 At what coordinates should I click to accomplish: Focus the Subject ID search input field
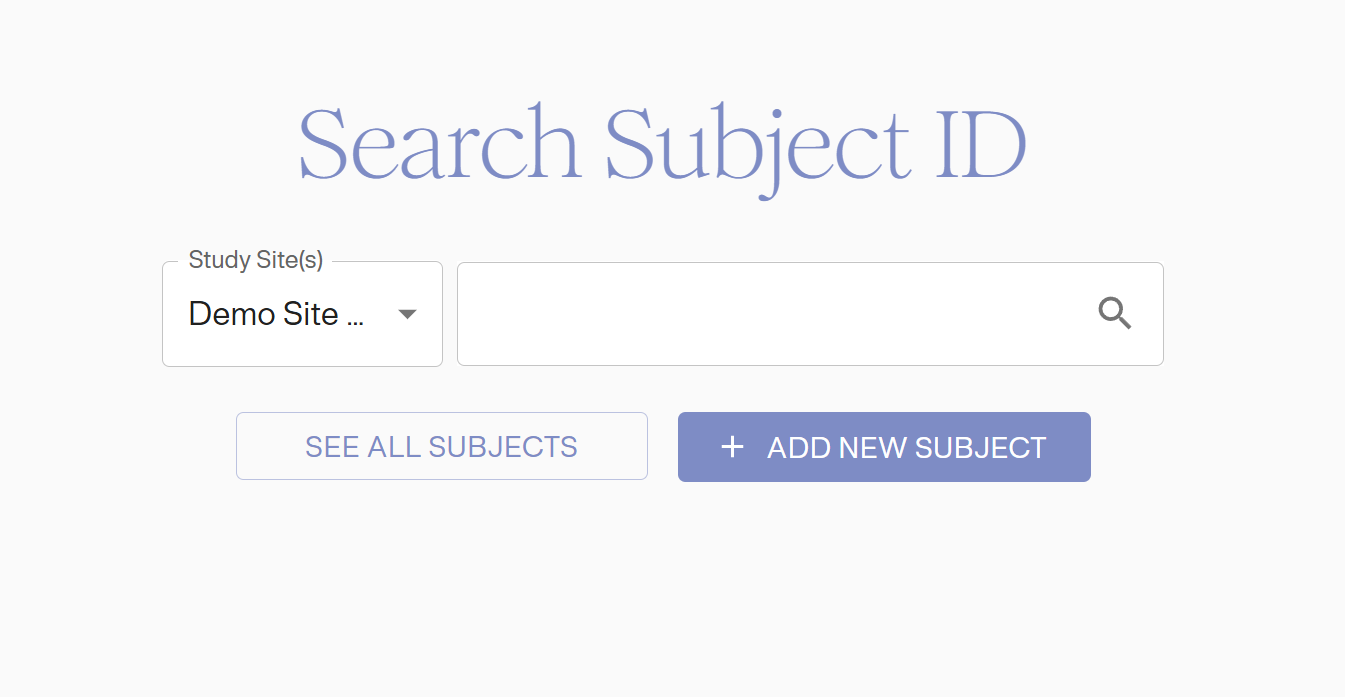coord(770,314)
